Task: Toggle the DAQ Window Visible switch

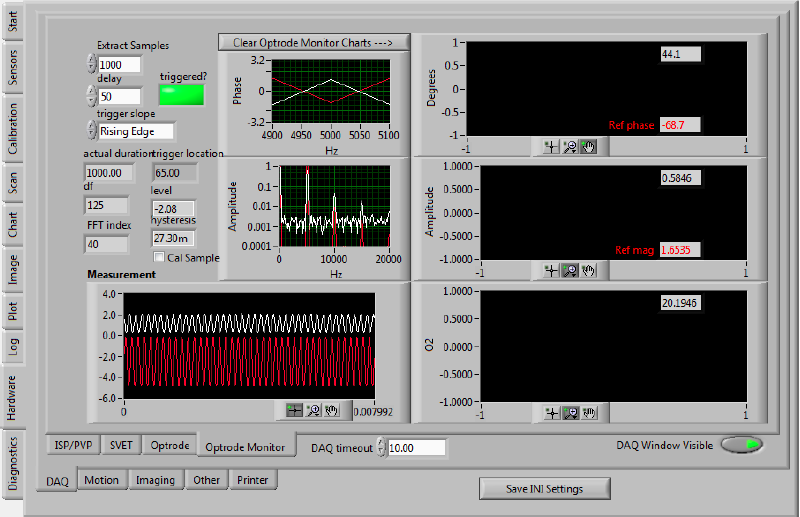Action: coord(742,445)
